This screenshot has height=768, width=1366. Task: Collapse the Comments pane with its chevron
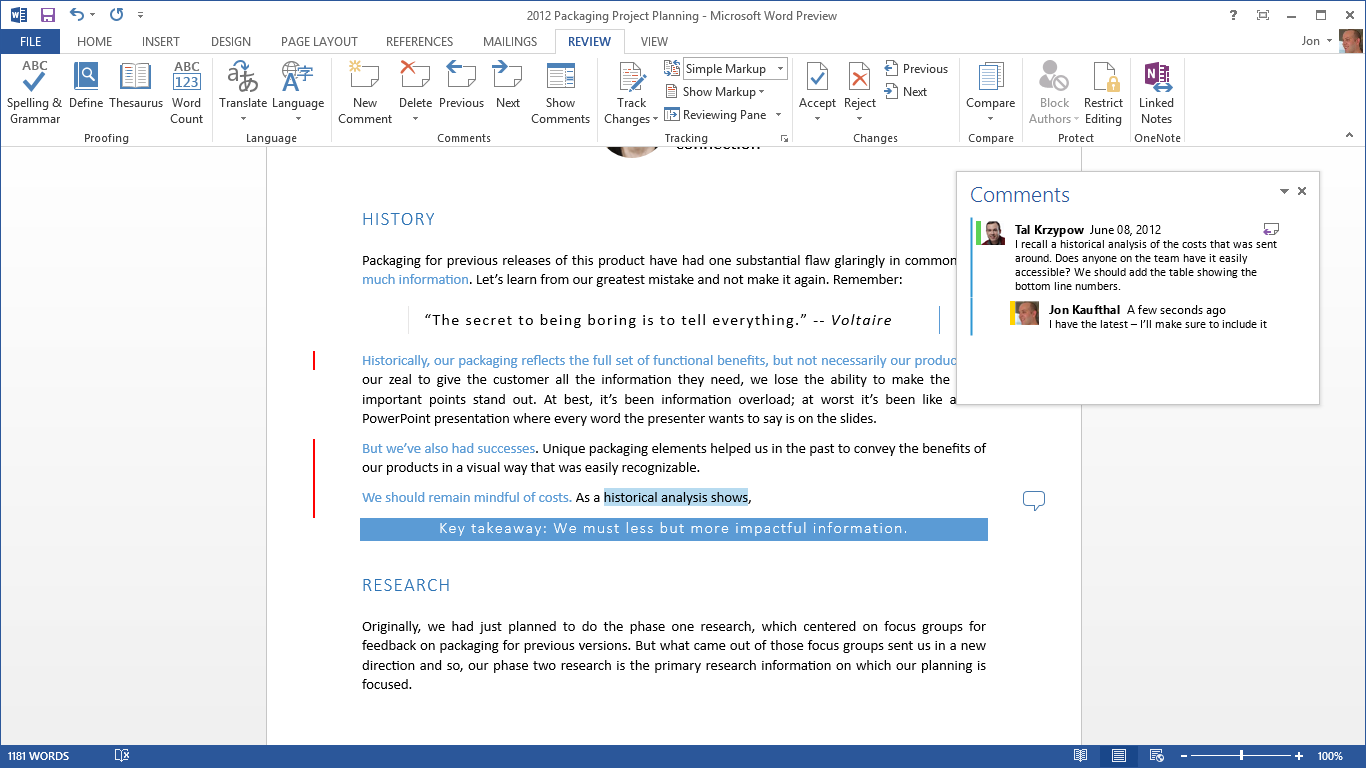coord(1284,191)
